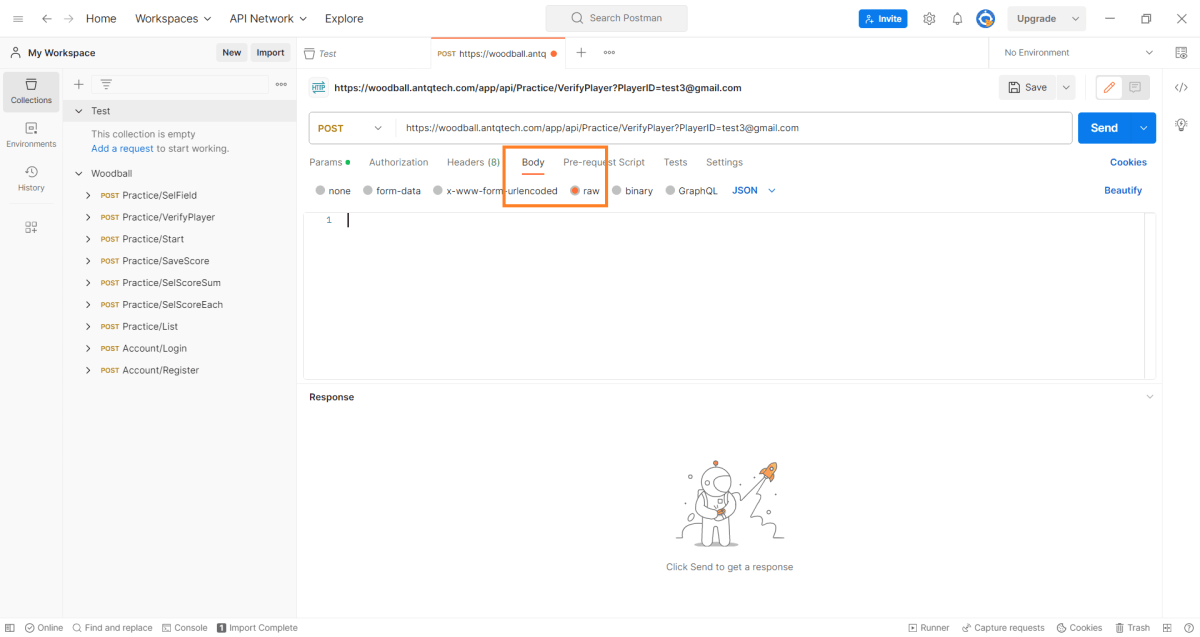Open the user avatar menu
Viewport: 1200px width, 637px height.
coord(986,19)
